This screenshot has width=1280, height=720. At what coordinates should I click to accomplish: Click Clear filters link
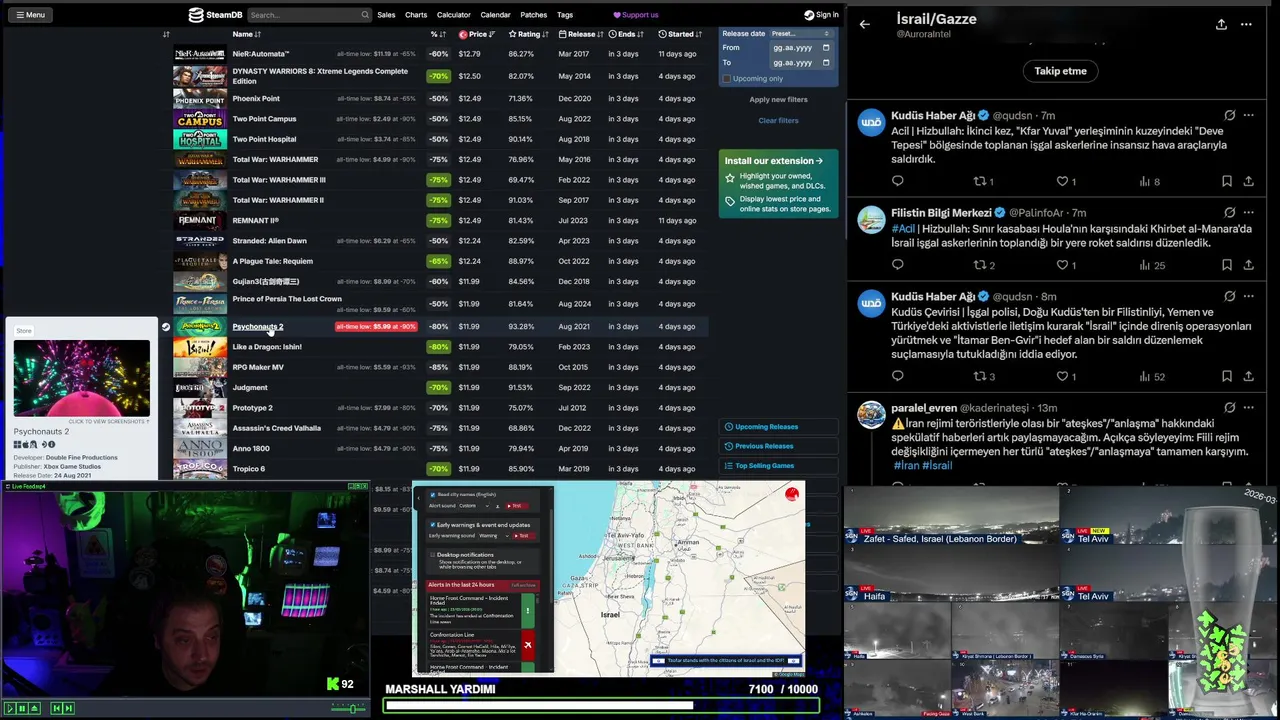tap(778, 120)
